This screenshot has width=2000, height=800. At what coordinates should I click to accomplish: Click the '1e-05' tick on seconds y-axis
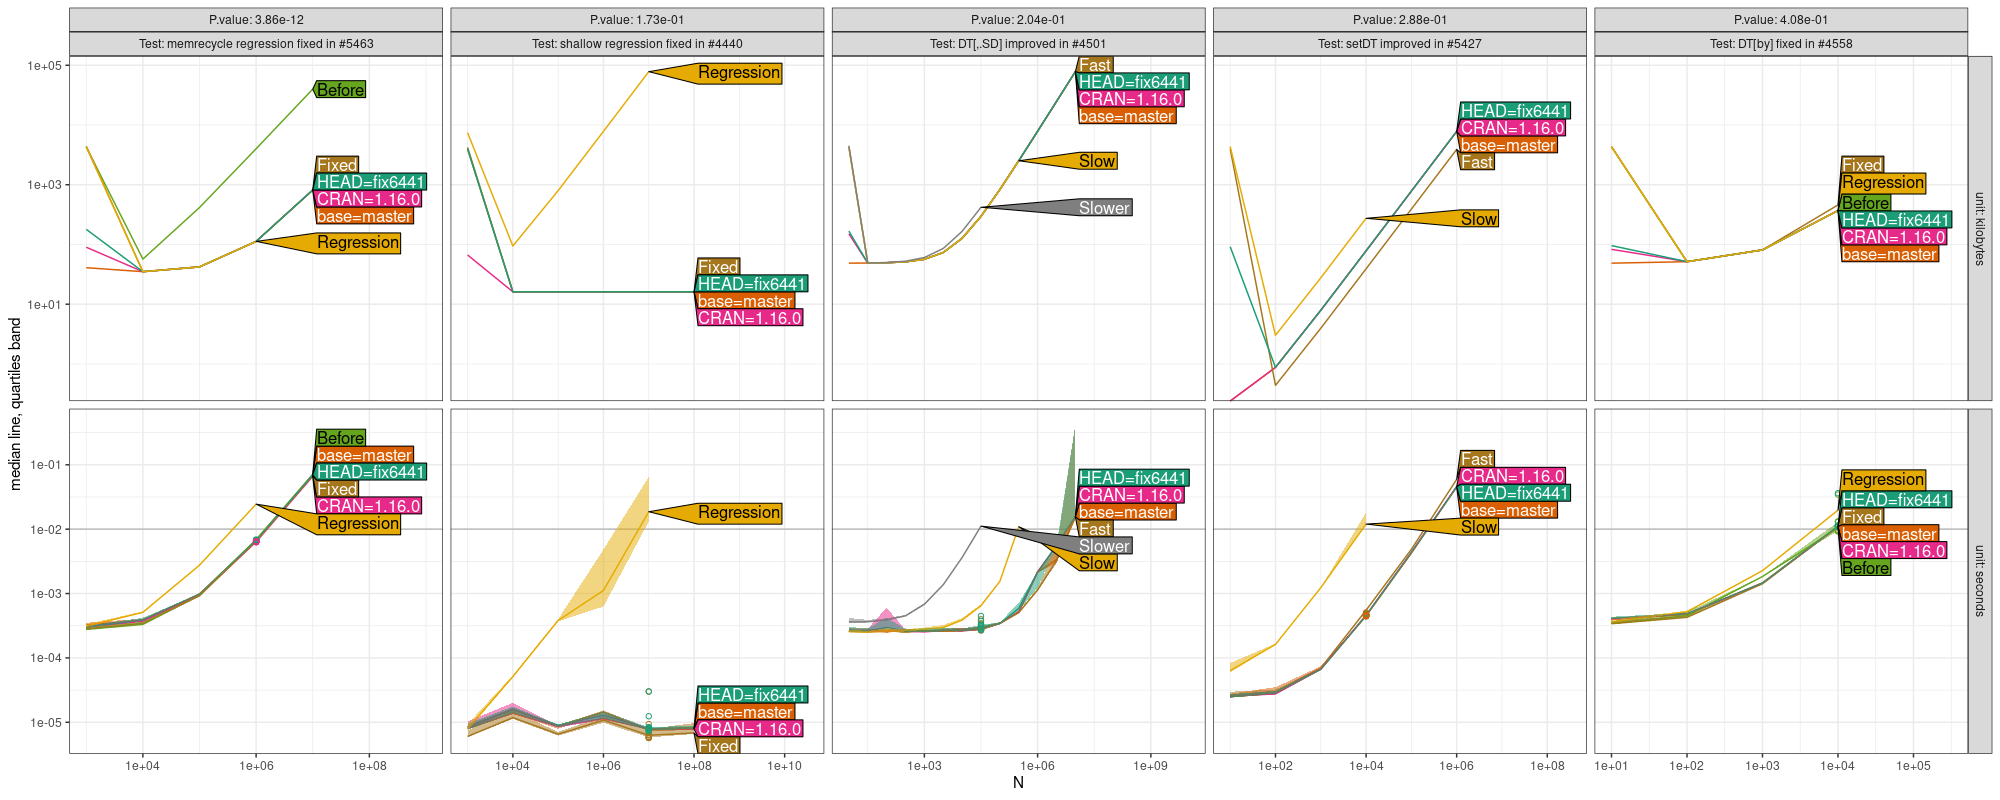[46, 723]
